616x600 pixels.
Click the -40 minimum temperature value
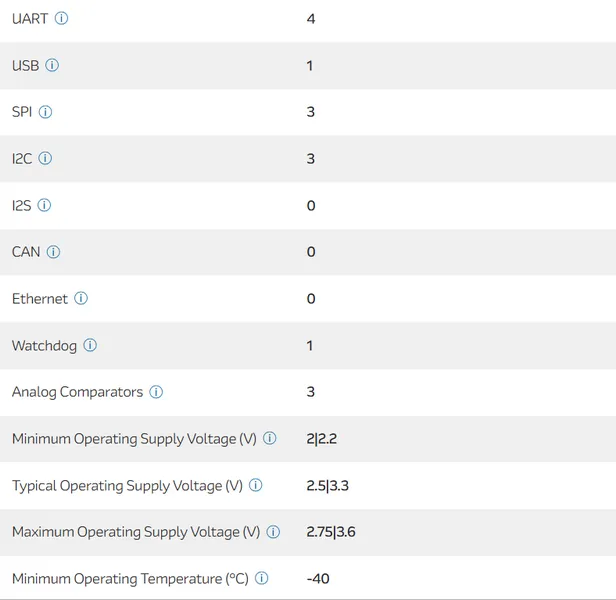[318, 579]
